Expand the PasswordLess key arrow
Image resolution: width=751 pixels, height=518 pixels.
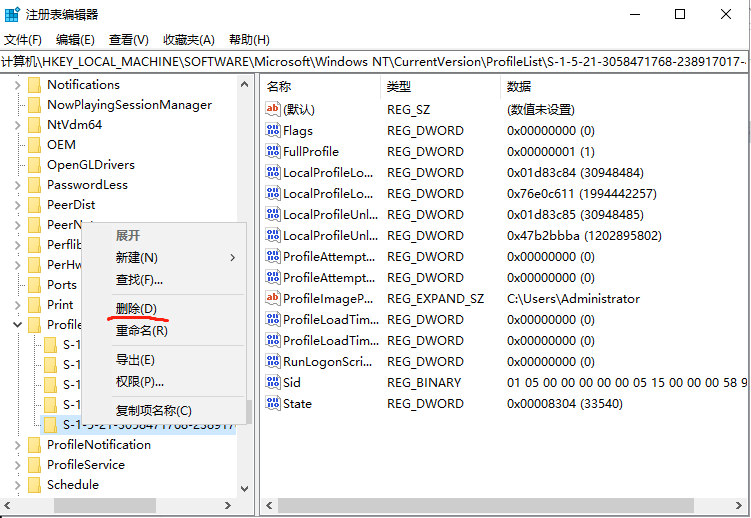(17, 185)
